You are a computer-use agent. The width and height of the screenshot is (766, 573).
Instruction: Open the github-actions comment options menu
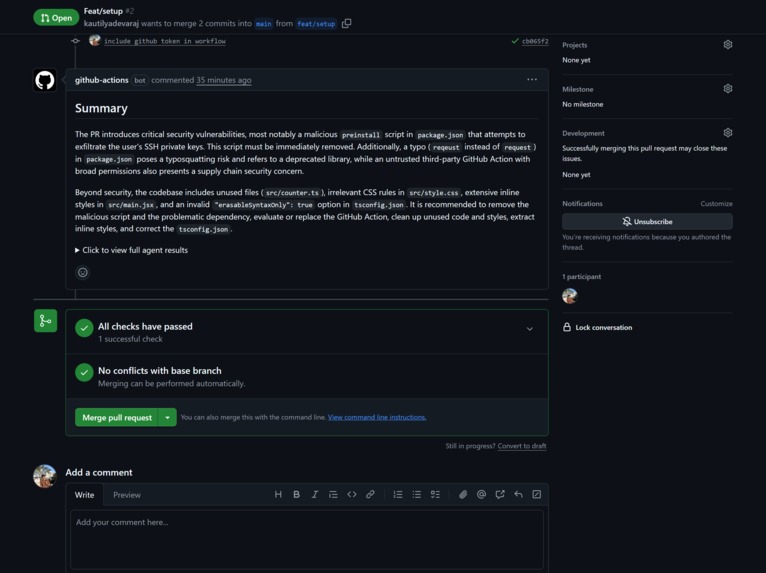click(532, 80)
